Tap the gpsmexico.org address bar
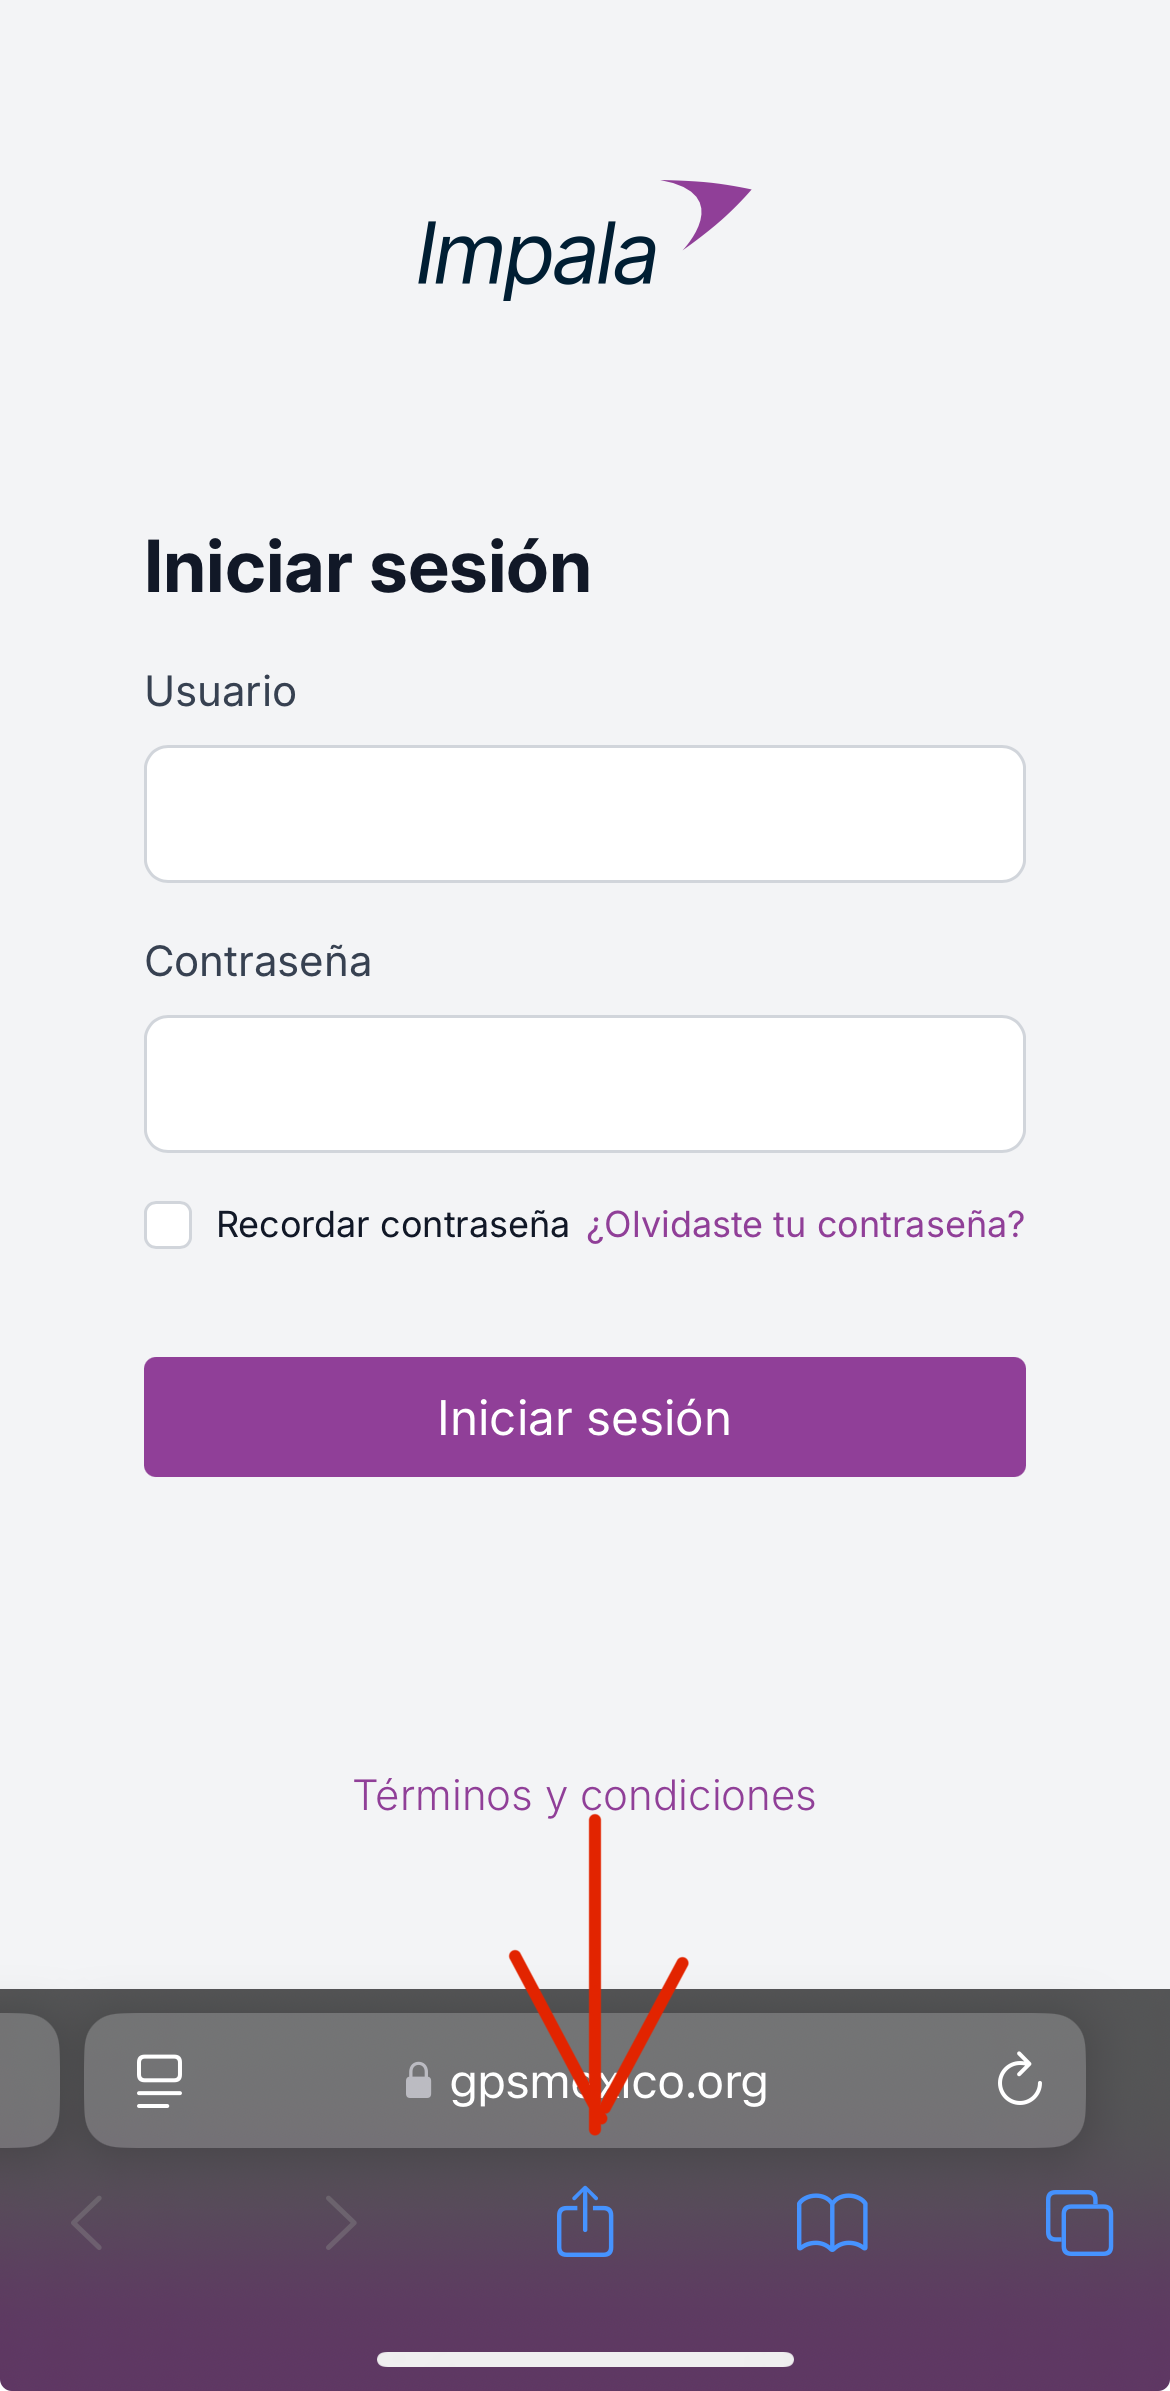 [585, 2080]
